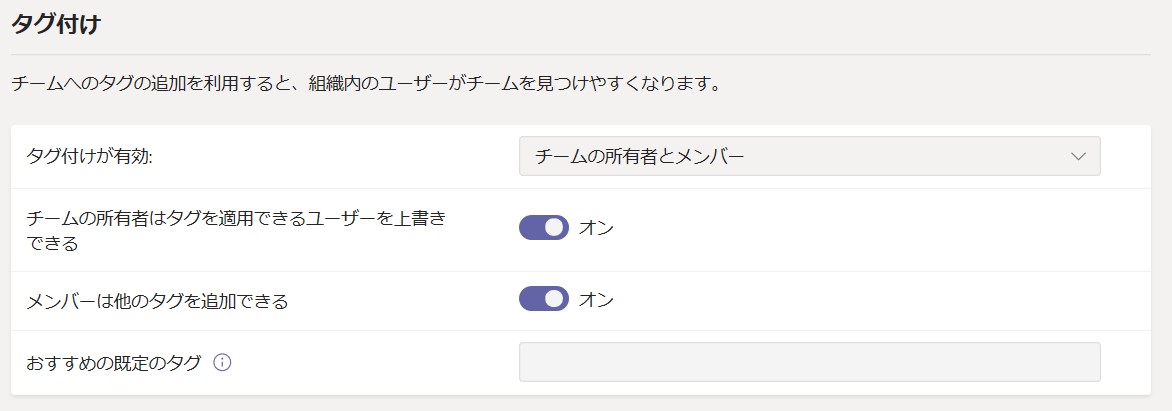The width and height of the screenshot is (1172, 411).
Task: Toggle off チームの所有者はタグを適用できるユーザーを上書きできる switch
Action: (x=543, y=228)
